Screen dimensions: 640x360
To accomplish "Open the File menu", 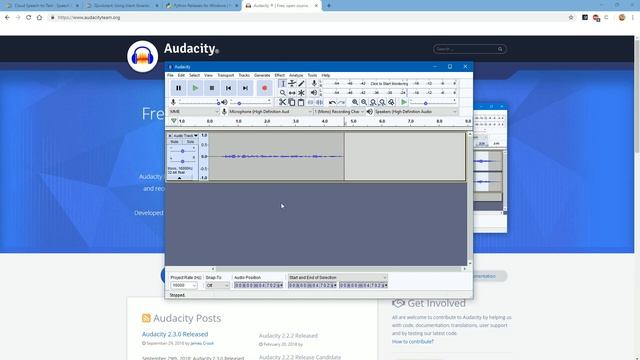I will coord(170,76).
